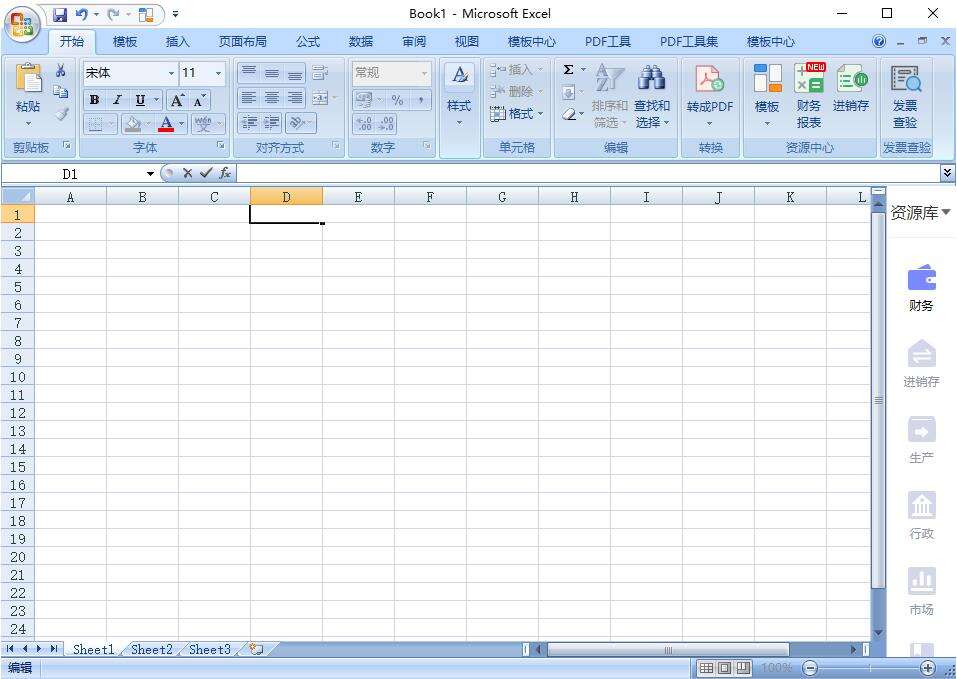The width and height of the screenshot is (957, 679).
Task: Open the Templates (模板) resource icon
Action: tap(767, 96)
